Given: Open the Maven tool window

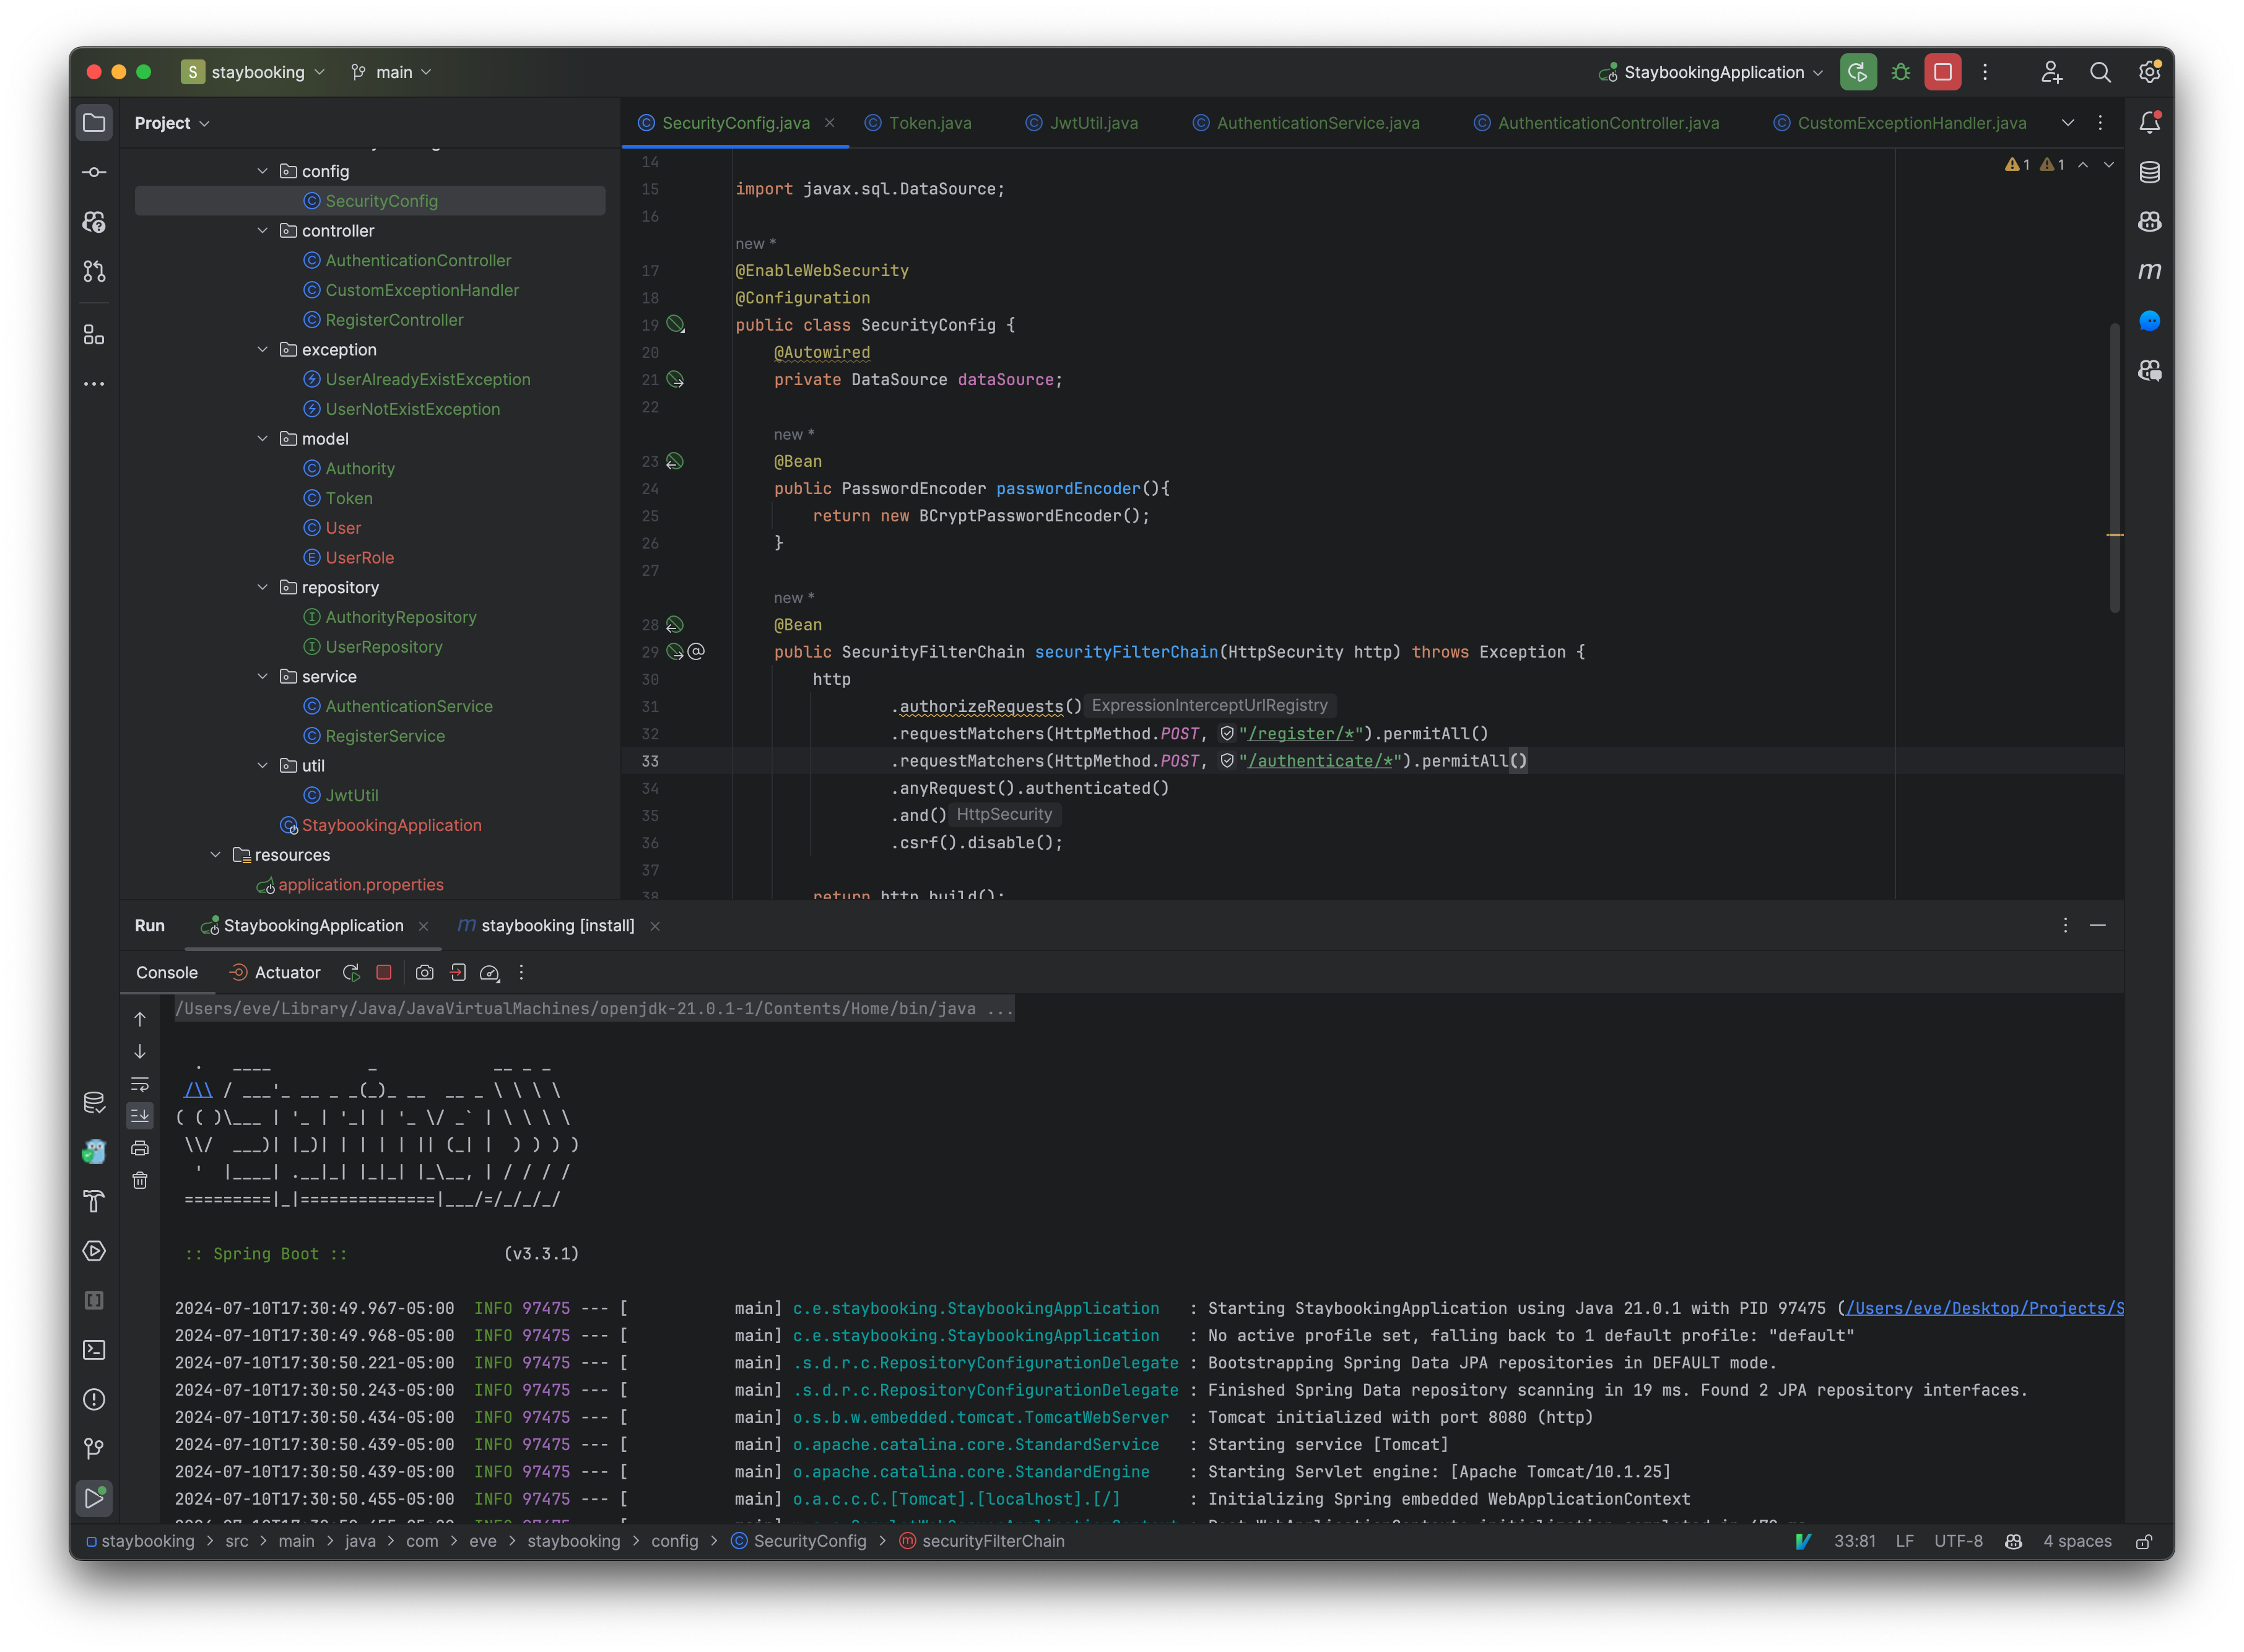Looking at the screenshot, I should 2150,270.
